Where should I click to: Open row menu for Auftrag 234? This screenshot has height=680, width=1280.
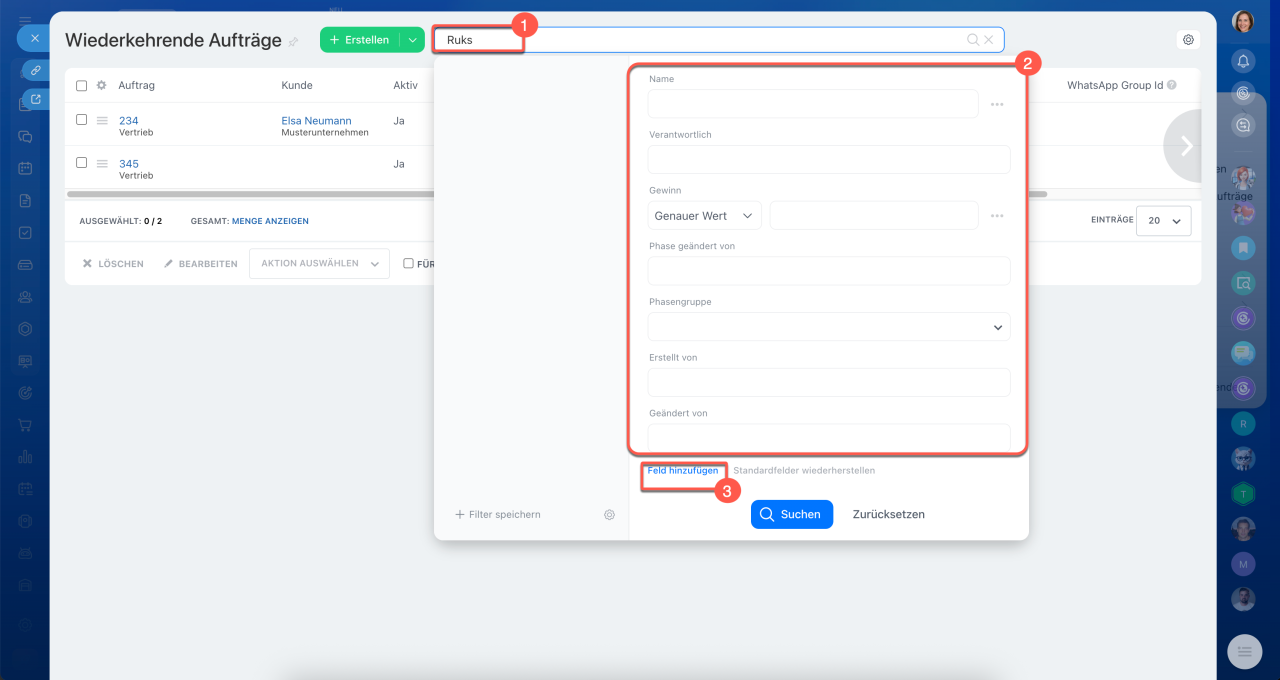[101, 121]
